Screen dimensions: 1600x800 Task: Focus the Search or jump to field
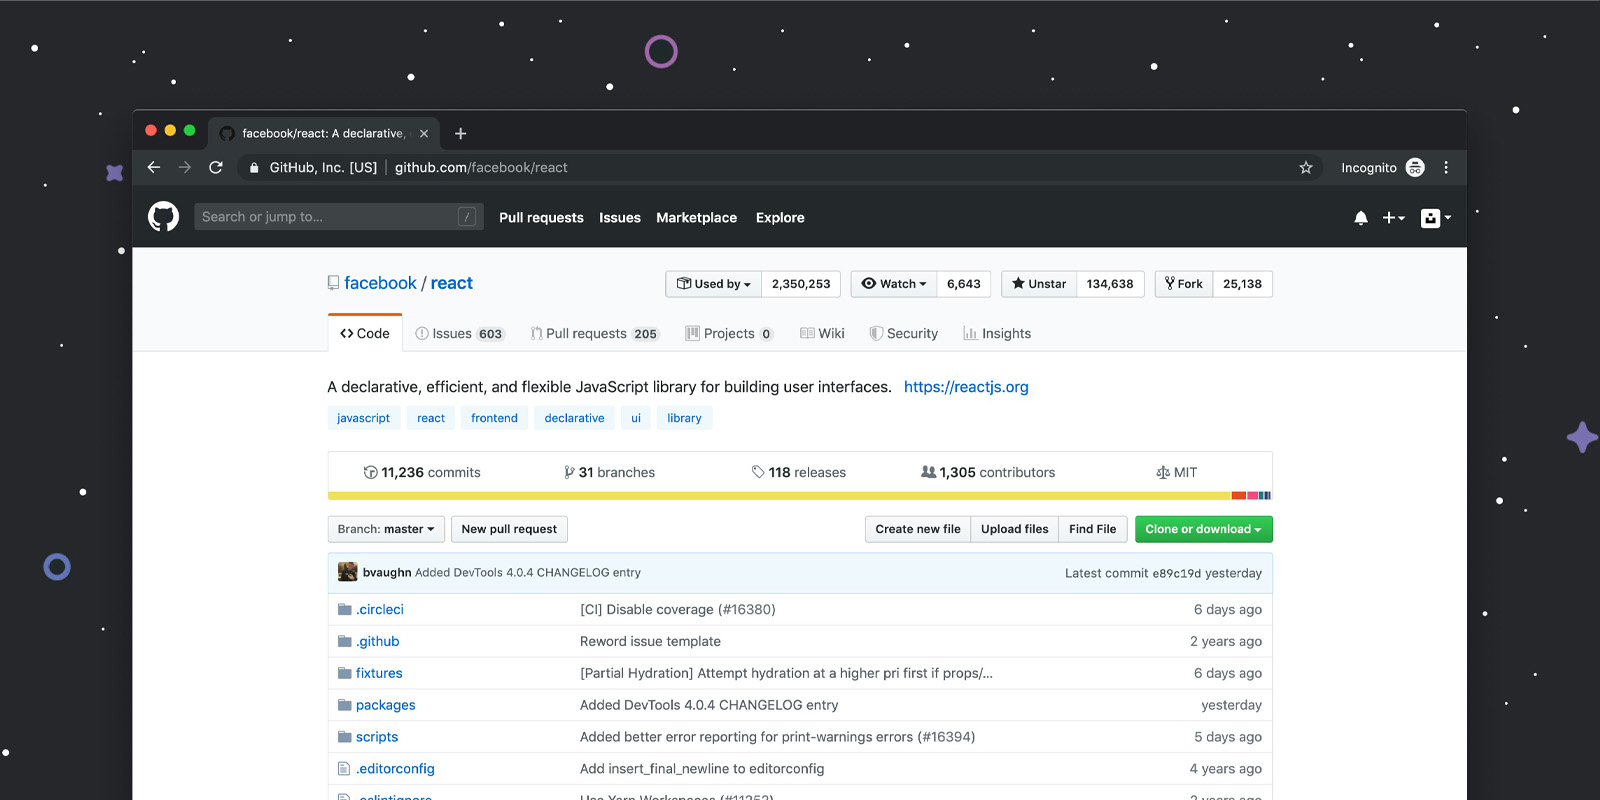tap(328, 217)
